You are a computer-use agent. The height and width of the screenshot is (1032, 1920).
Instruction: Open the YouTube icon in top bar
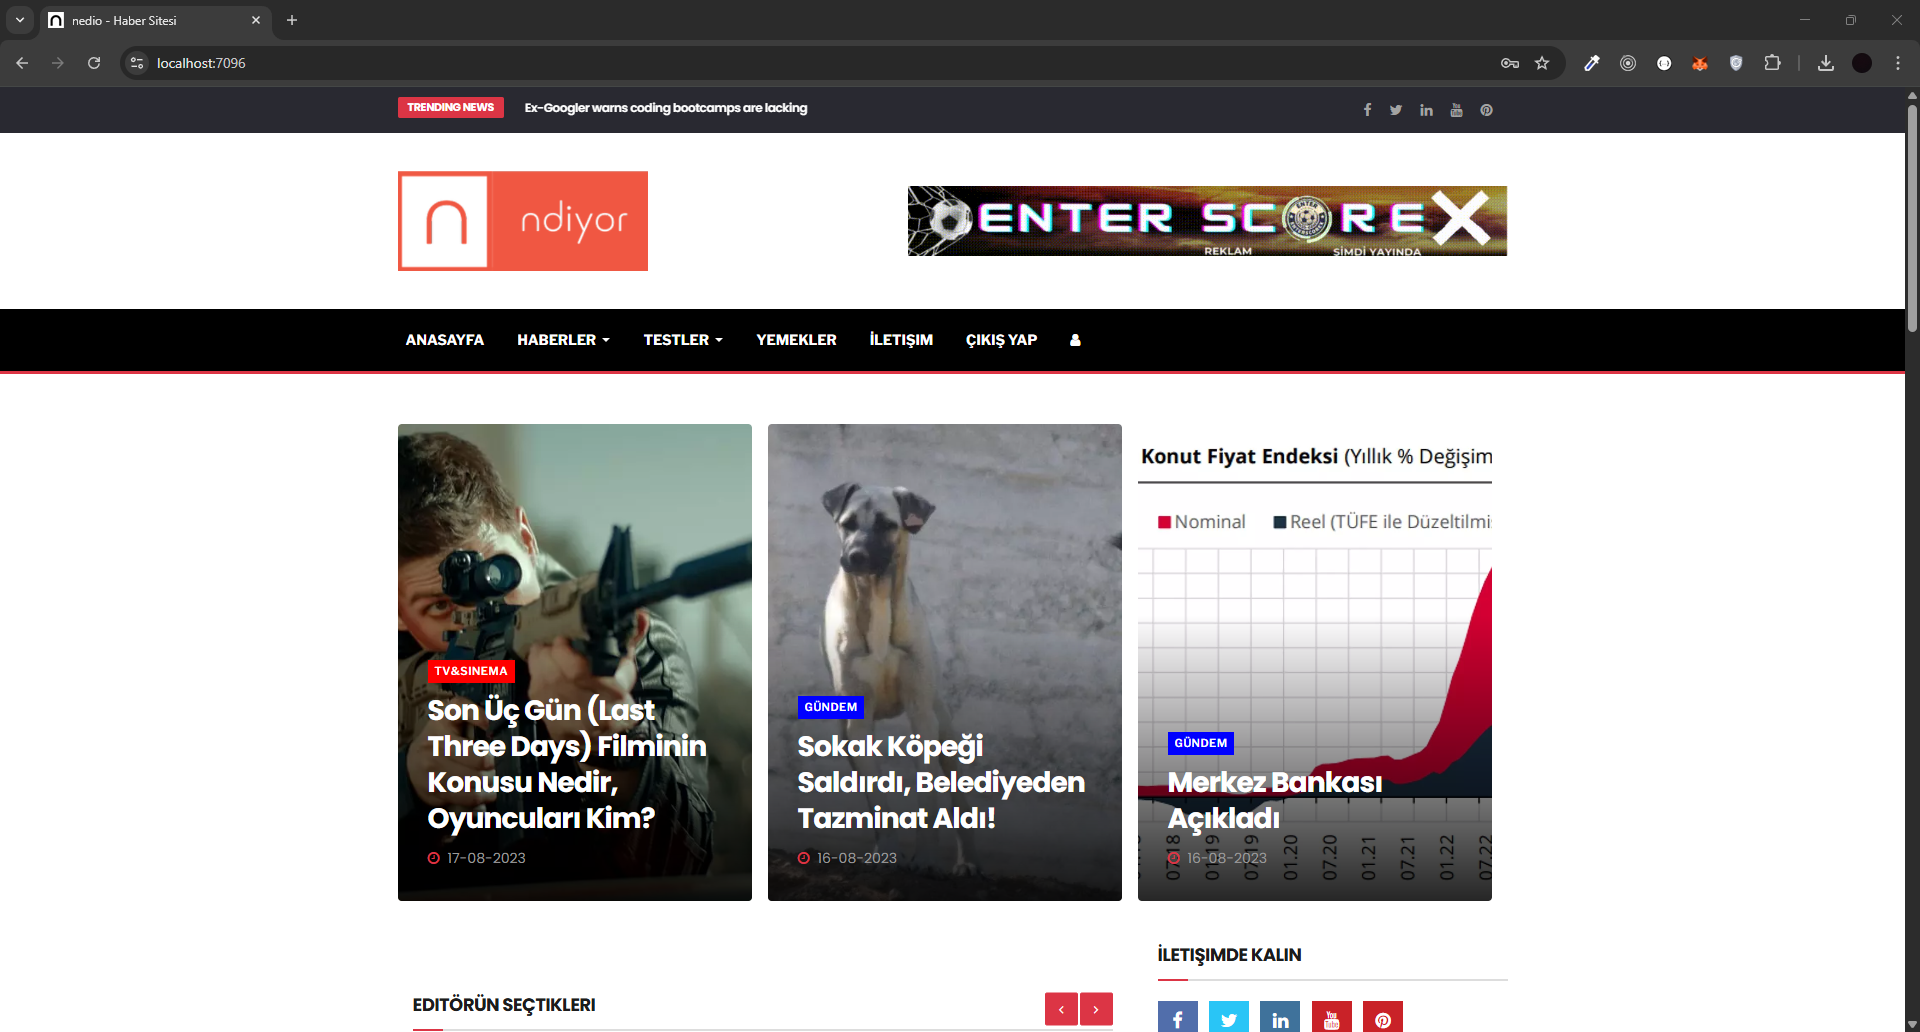click(x=1456, y=110)
